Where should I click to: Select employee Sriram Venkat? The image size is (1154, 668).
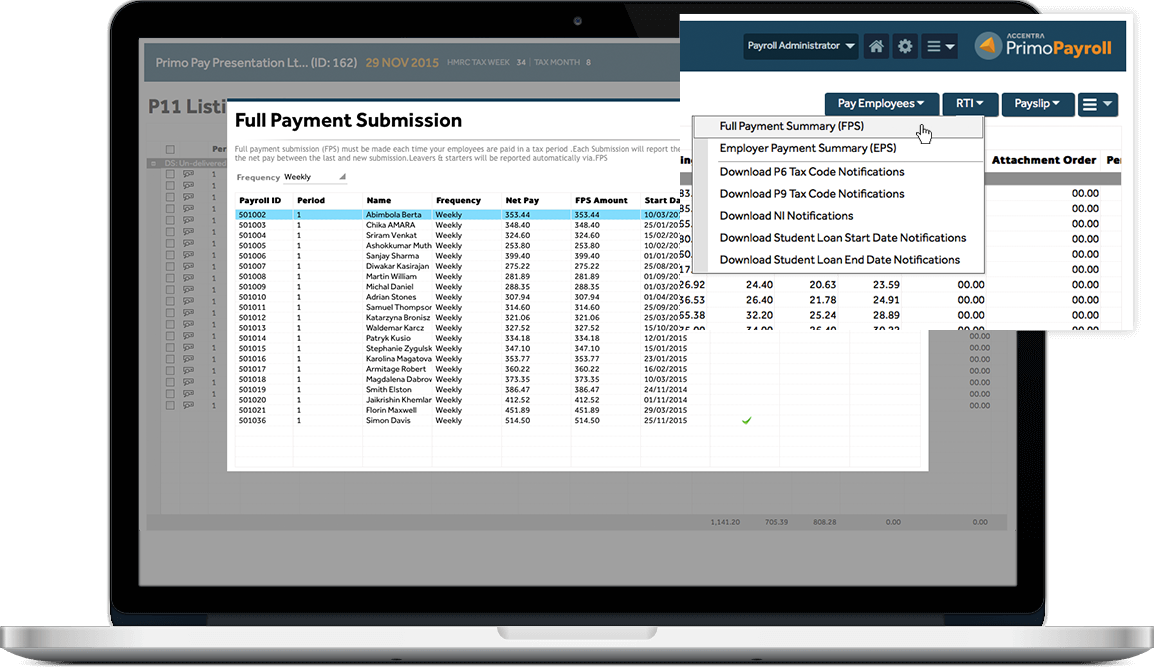pyautogui.click(x=391, y=235)
